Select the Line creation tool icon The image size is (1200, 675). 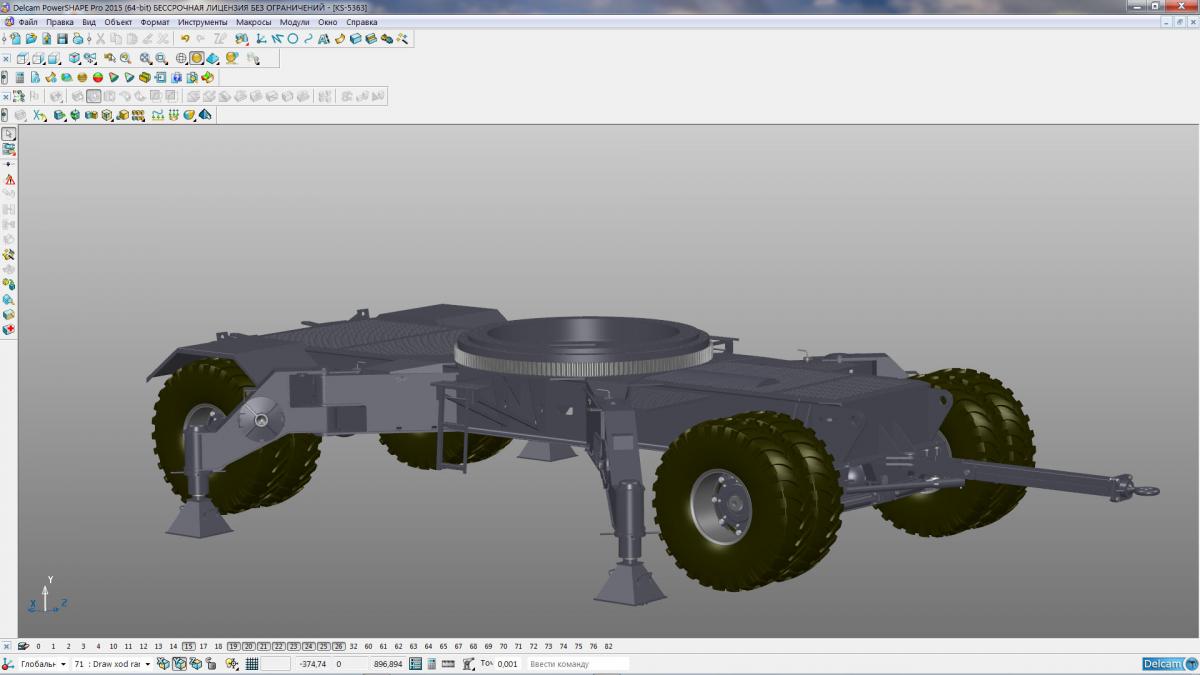click(x=276, y=38)
